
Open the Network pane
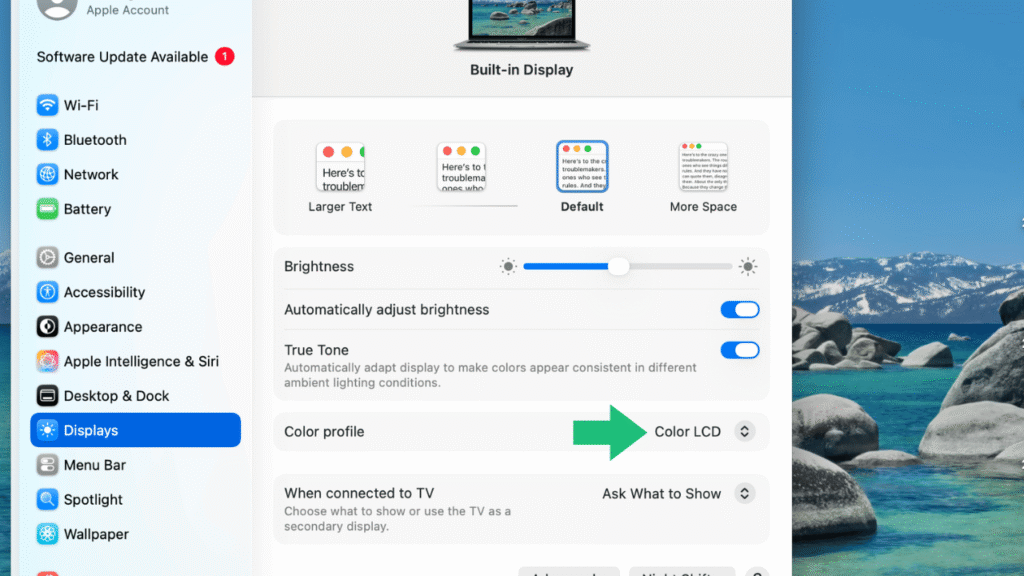(135, 174)
